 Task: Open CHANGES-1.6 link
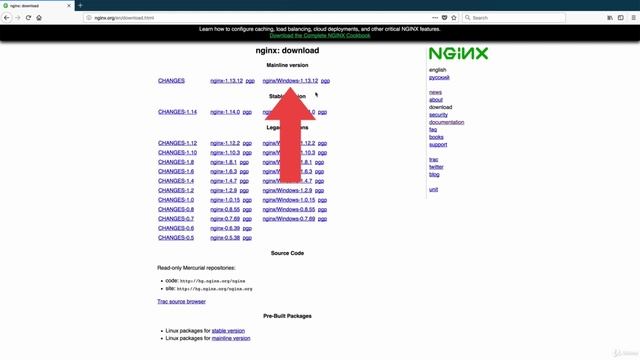176,171
